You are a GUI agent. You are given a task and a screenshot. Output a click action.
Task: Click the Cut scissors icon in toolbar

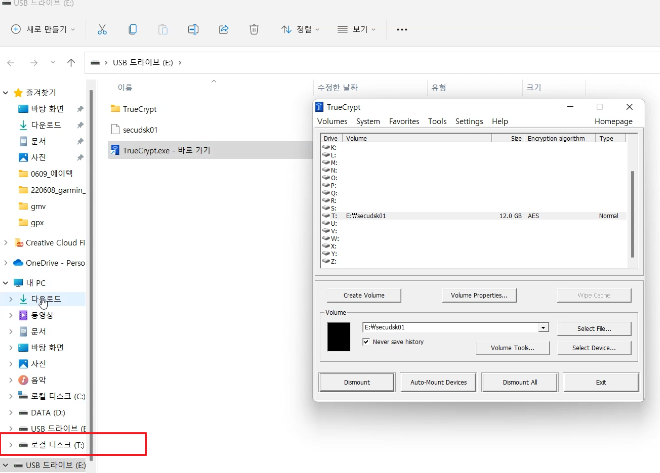coord(102,29)
